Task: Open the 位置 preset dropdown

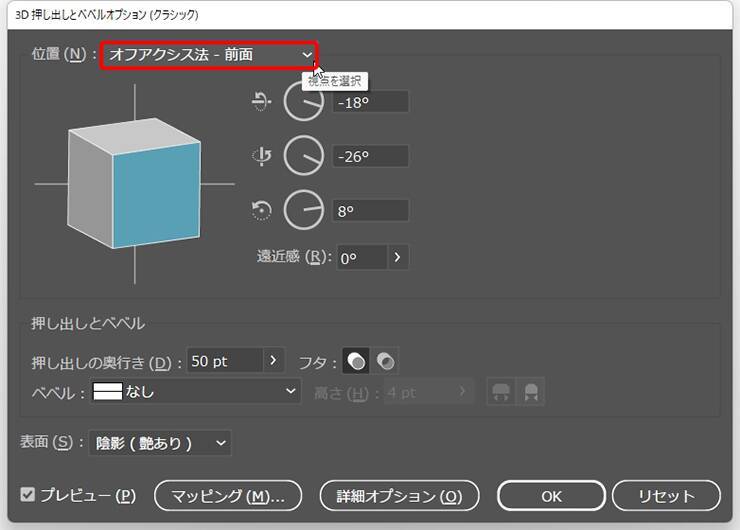Action: pos(209,55)
